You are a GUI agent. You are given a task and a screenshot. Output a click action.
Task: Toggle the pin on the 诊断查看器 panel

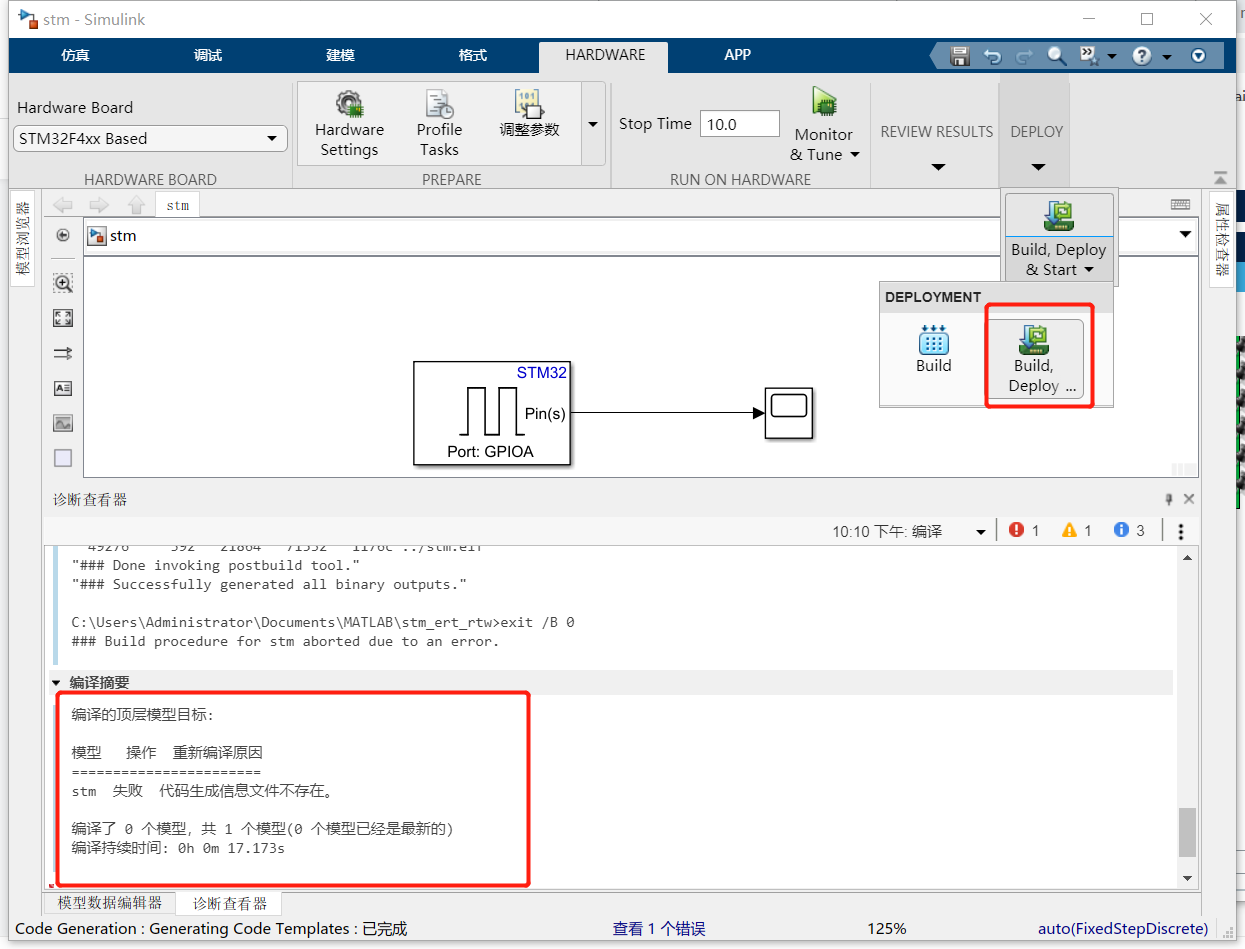coord(1168,498)
